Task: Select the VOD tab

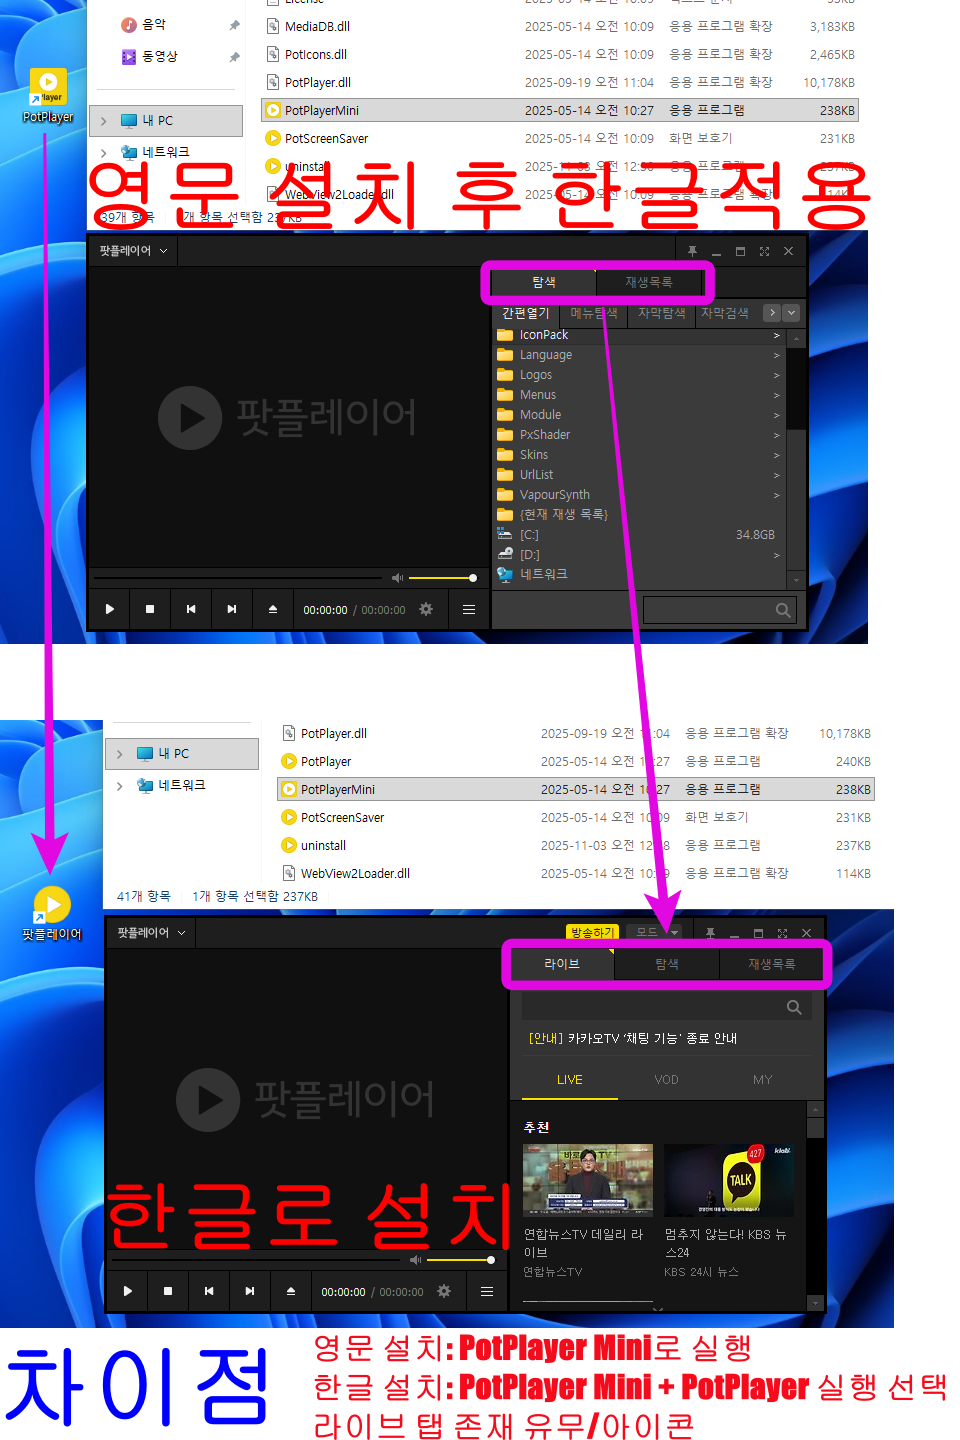Action: [666, 1080]
